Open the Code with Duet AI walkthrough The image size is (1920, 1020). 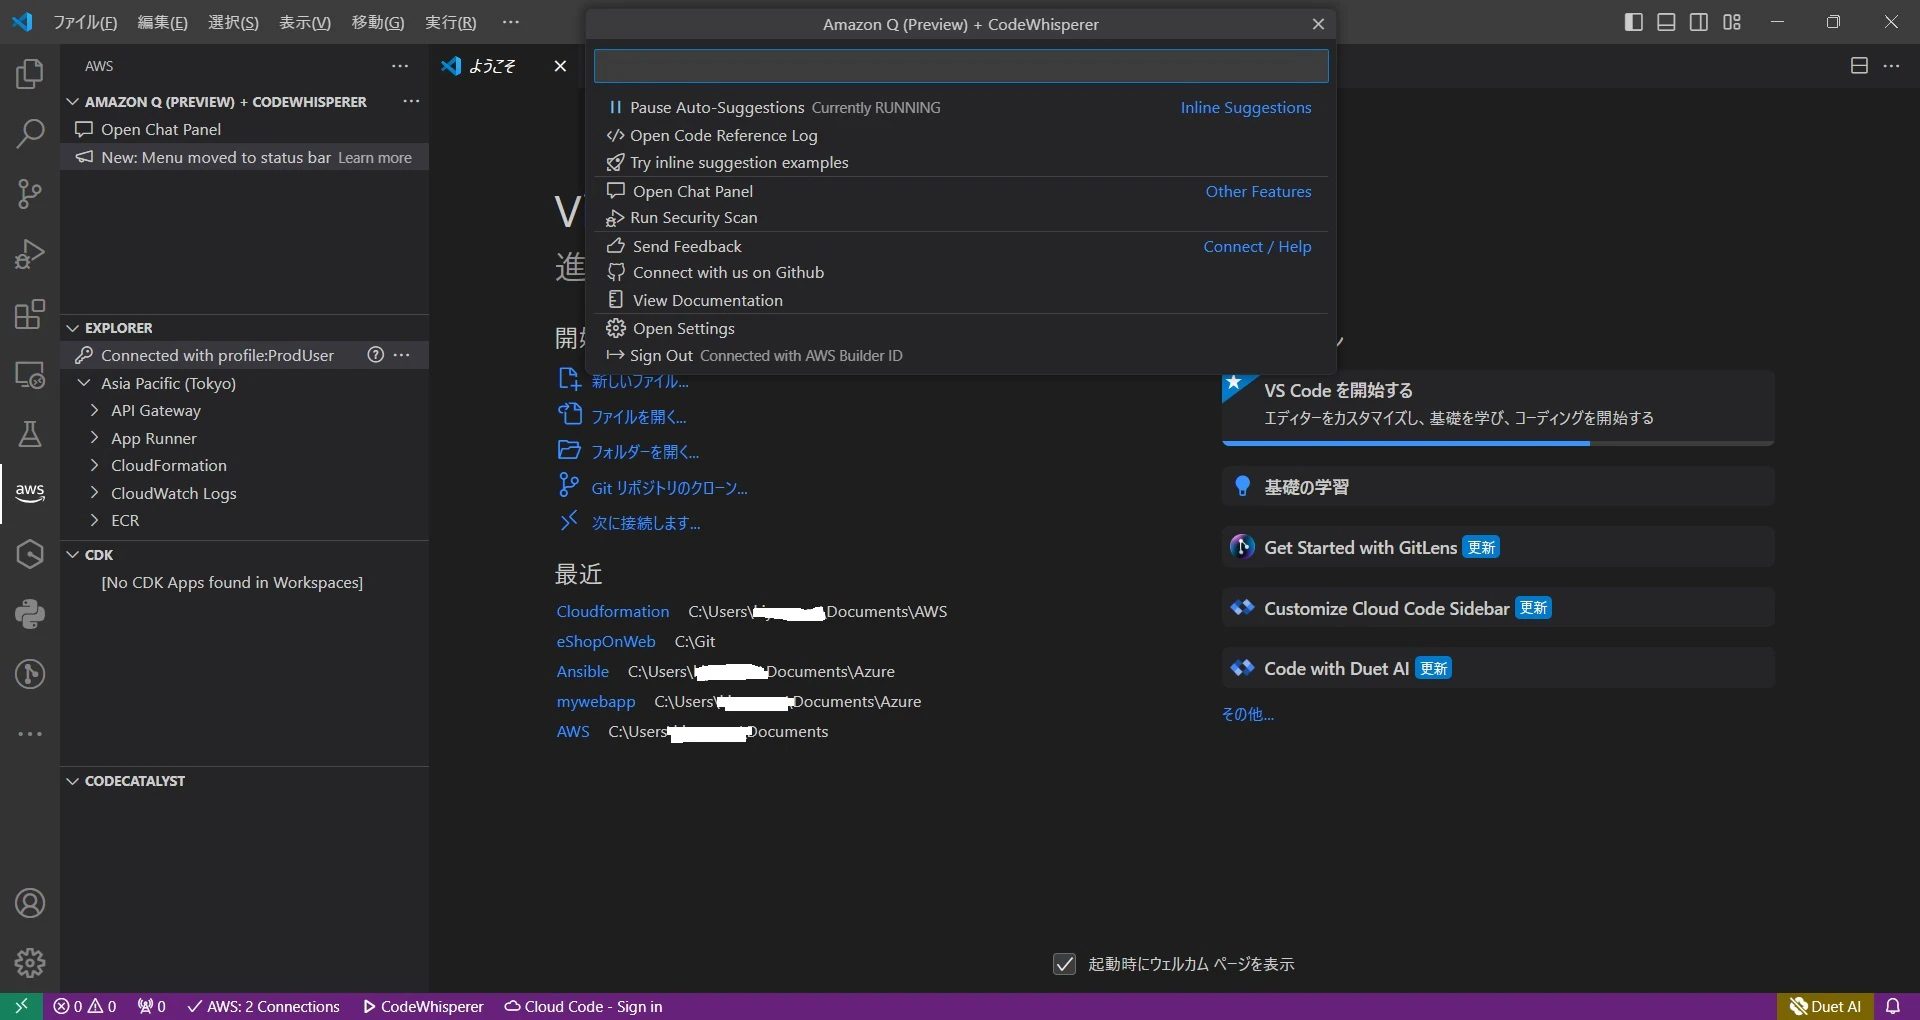(1498, 668)
